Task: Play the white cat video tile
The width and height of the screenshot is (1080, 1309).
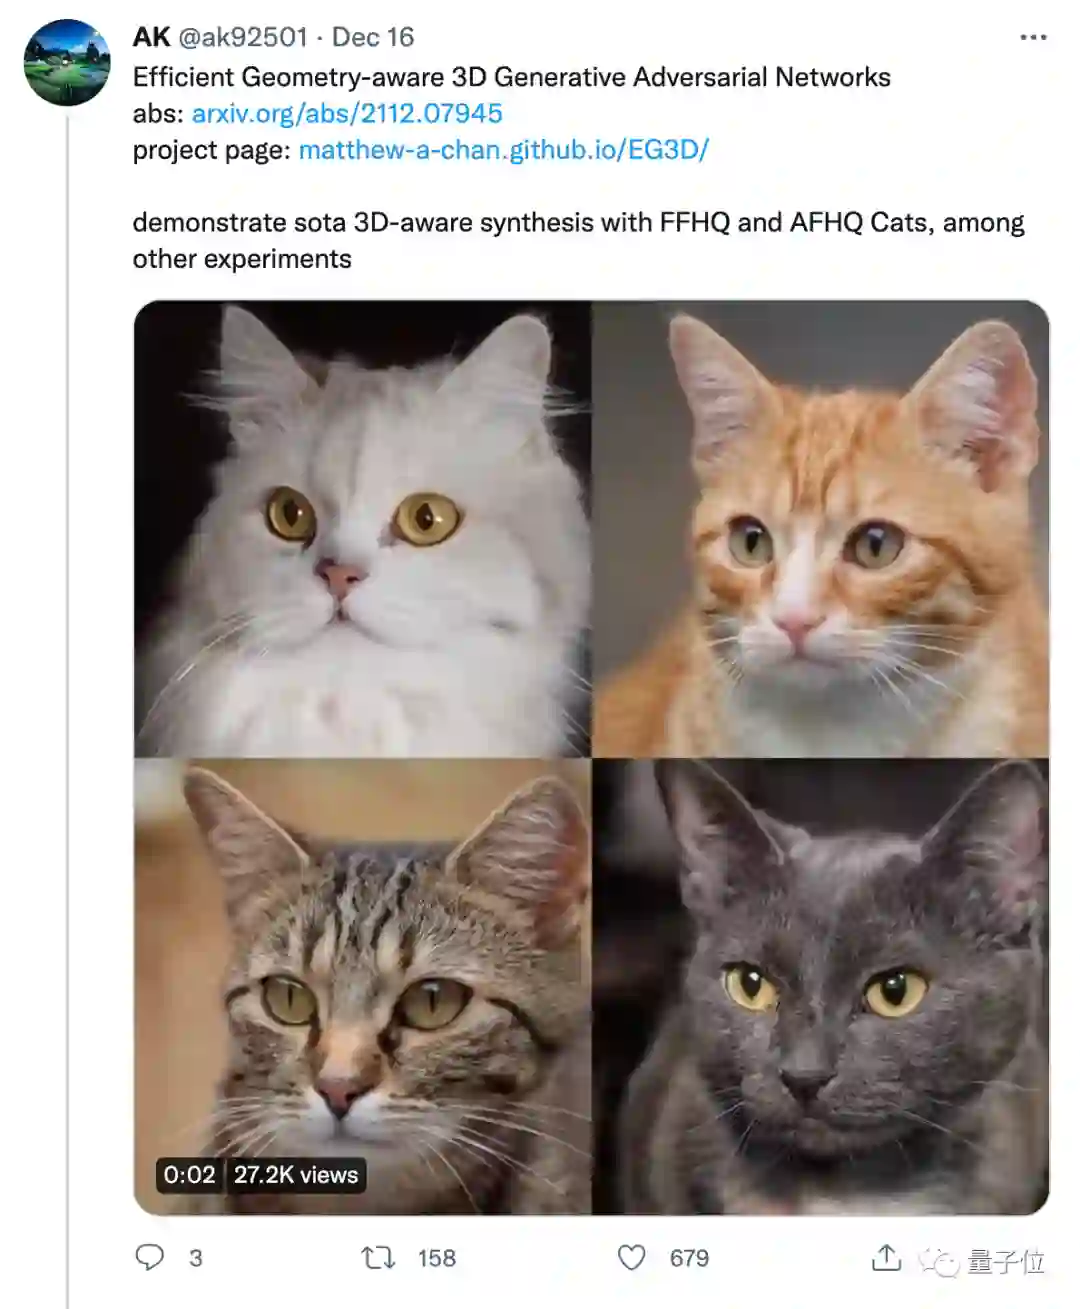Action: (x=362, y=529)
